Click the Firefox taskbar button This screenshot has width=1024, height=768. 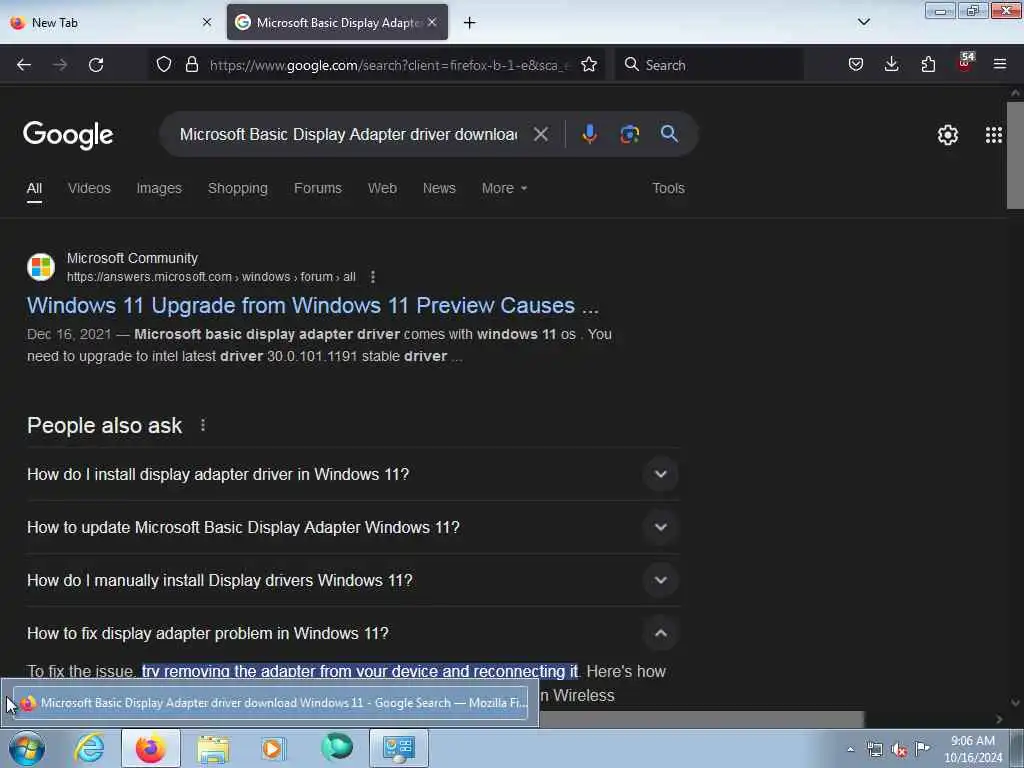coord(151,748)
